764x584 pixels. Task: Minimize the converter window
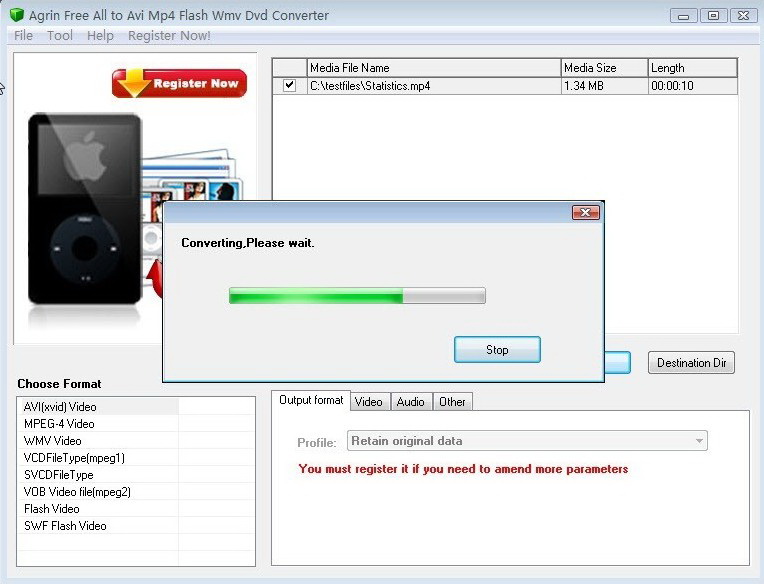(x=683, y=16)
